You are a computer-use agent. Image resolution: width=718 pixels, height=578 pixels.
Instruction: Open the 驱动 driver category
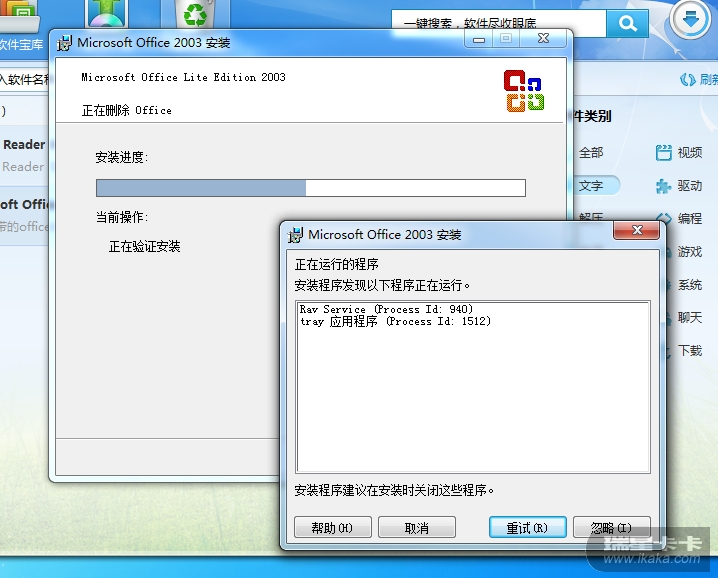click(x=679, y=185)
